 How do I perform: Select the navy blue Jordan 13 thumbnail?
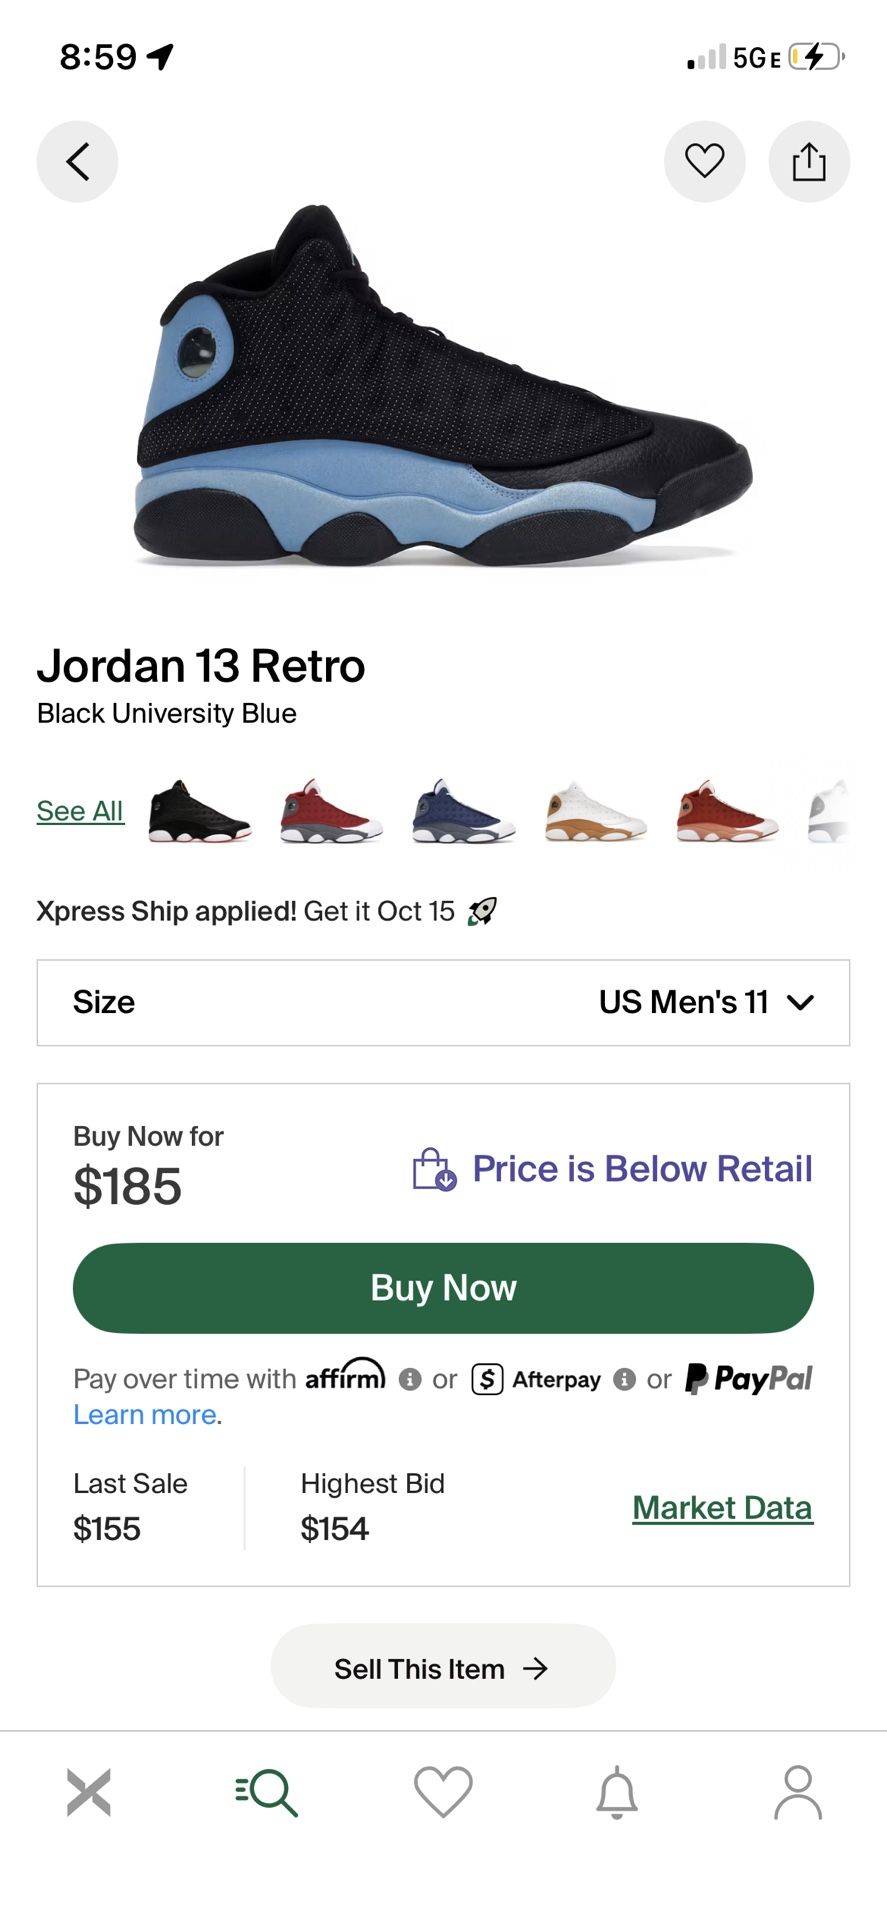coord(463,811)
